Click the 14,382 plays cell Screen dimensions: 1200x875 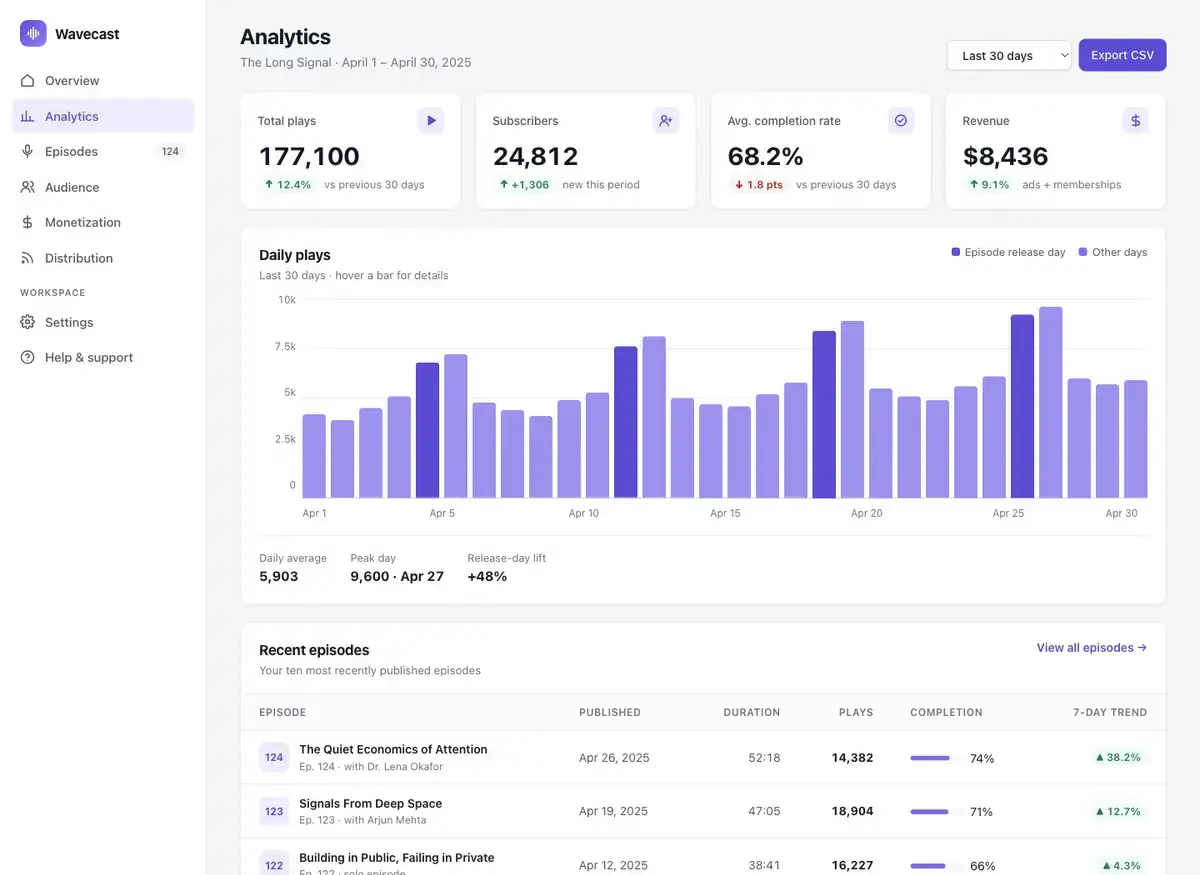[x=852, y=757]
